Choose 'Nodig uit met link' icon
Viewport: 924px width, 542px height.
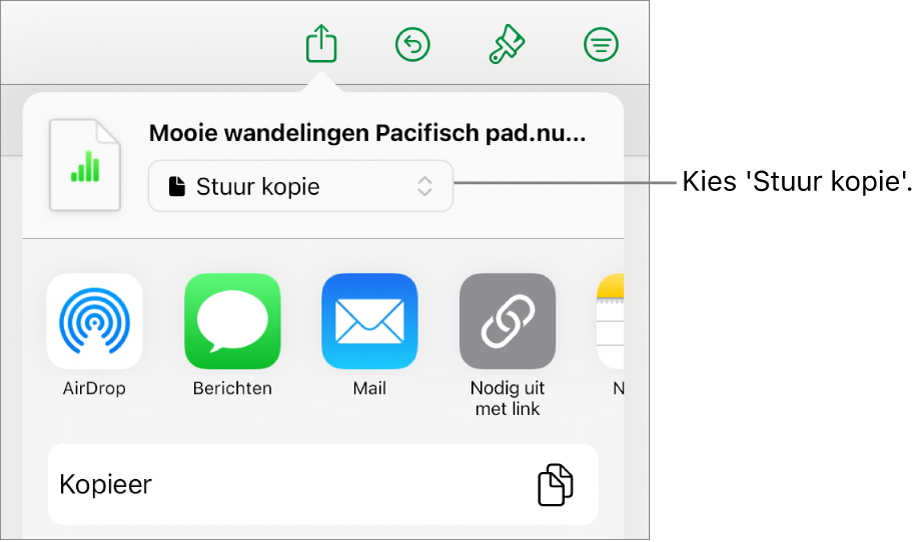click(x=507, y=321)
